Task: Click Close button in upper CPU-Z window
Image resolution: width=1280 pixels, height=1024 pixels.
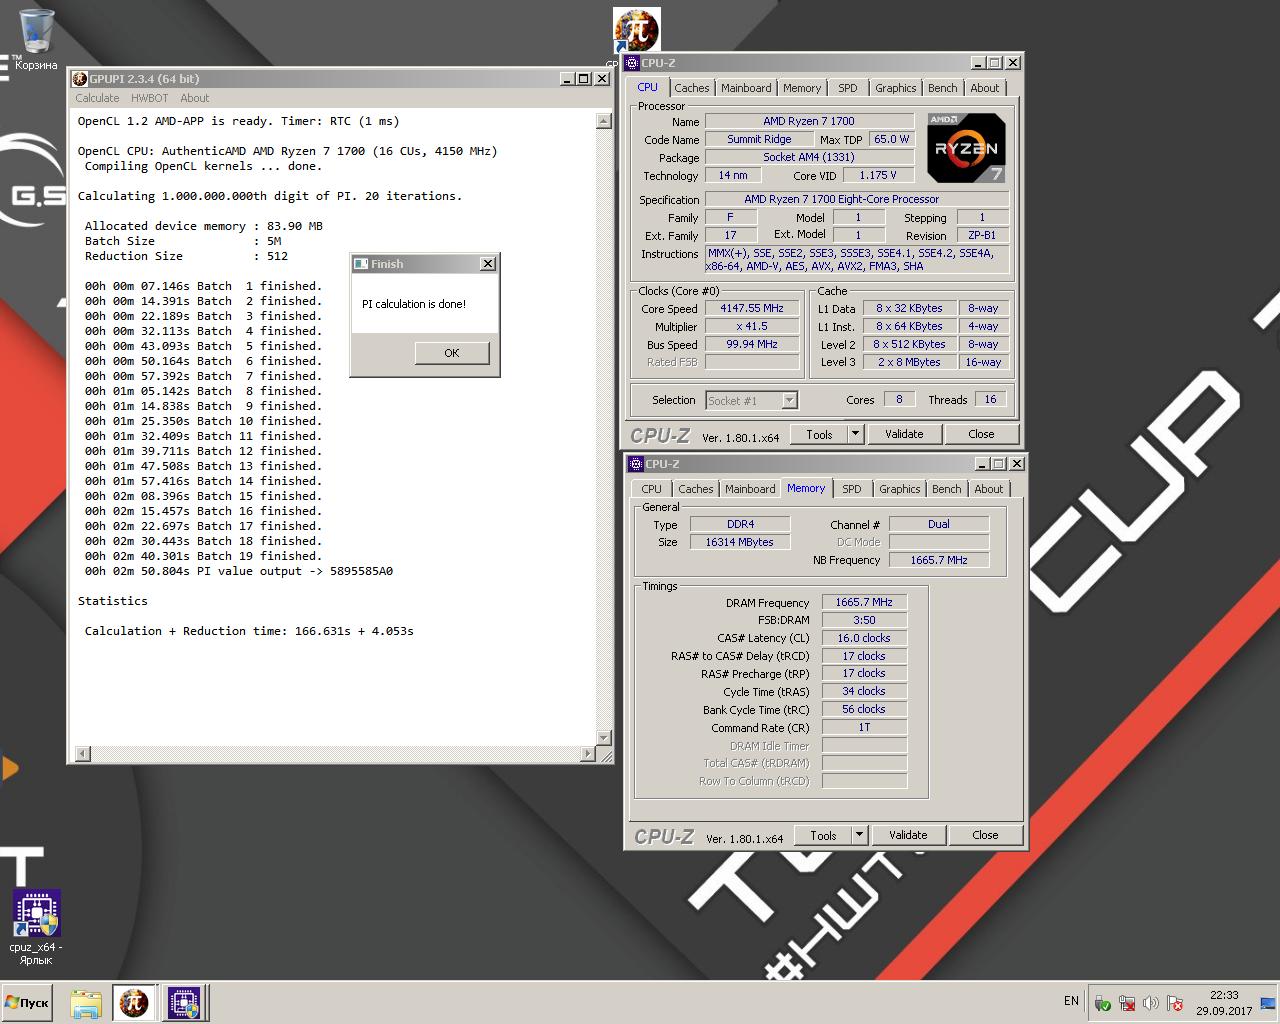Action: coord(981,434)
